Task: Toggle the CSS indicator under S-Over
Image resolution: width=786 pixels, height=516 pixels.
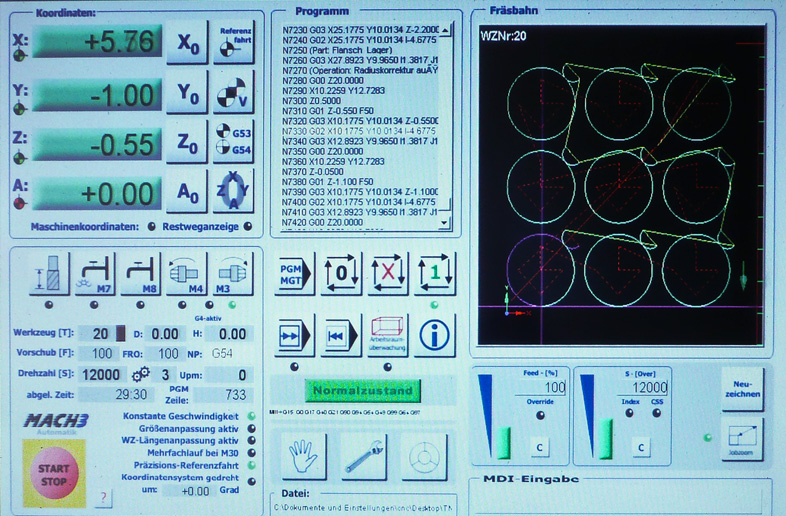Action: [x=656, y=413]
